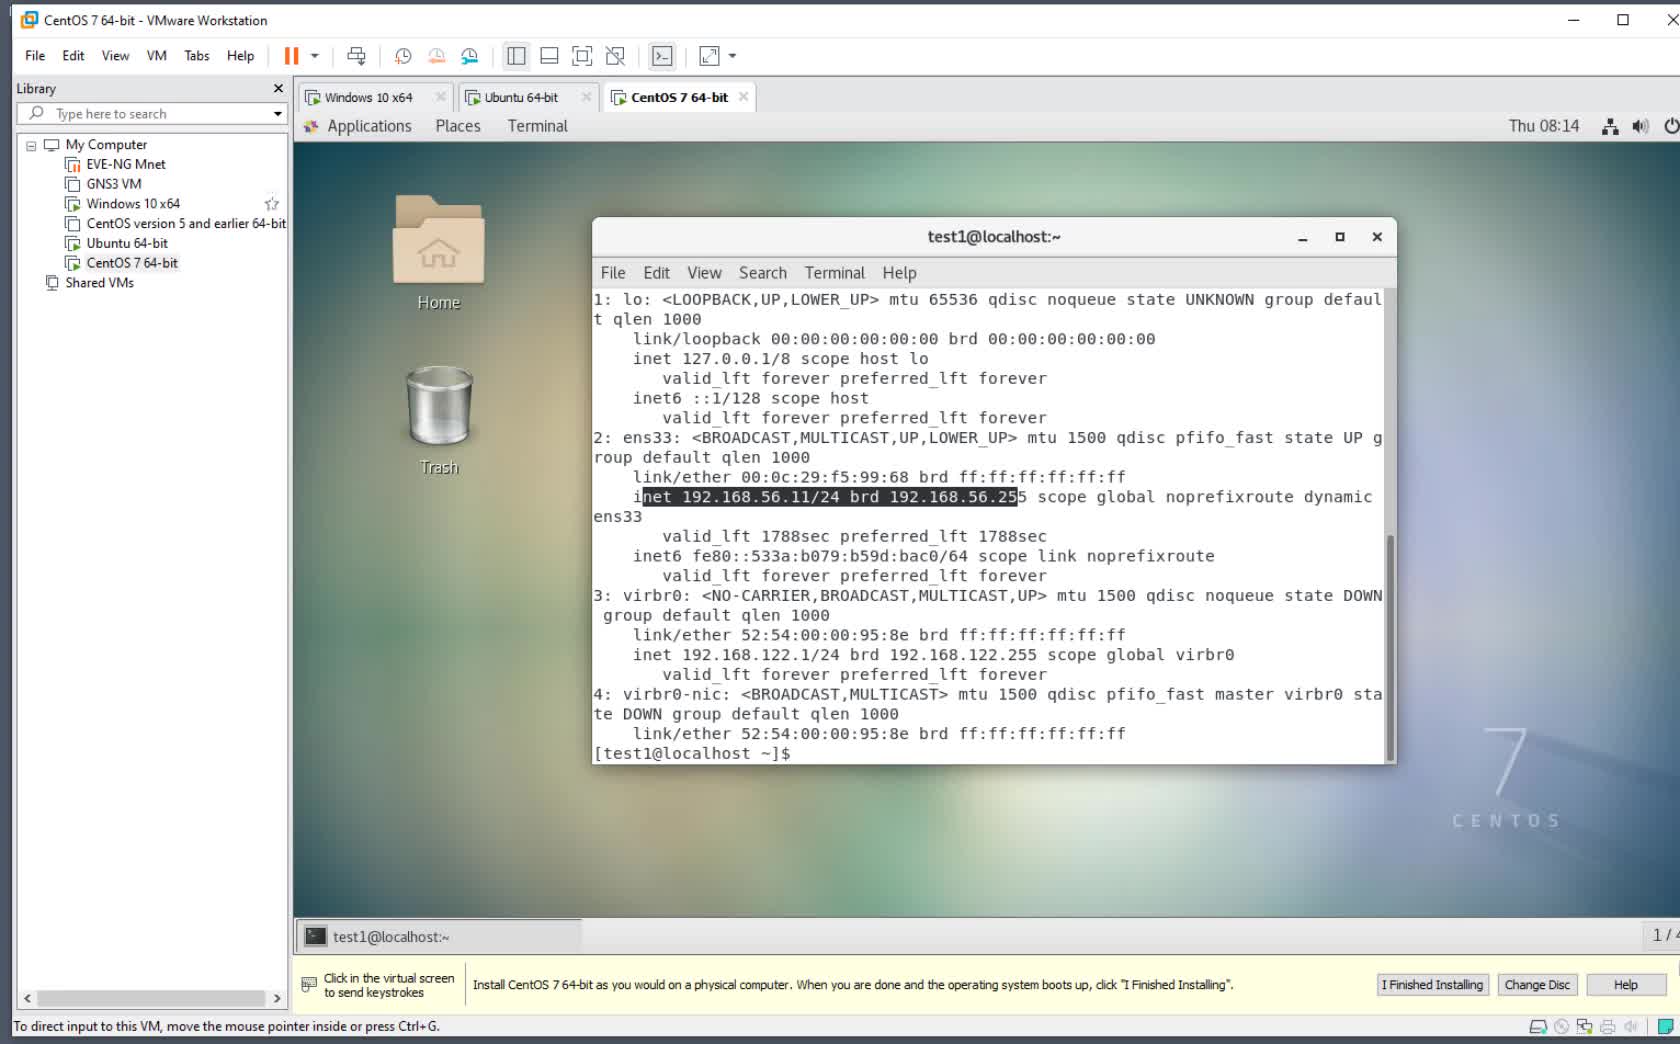Switch to the Windows 10 x64 tab
This screenshot has height=1044, width=1680.
point(367,97)
